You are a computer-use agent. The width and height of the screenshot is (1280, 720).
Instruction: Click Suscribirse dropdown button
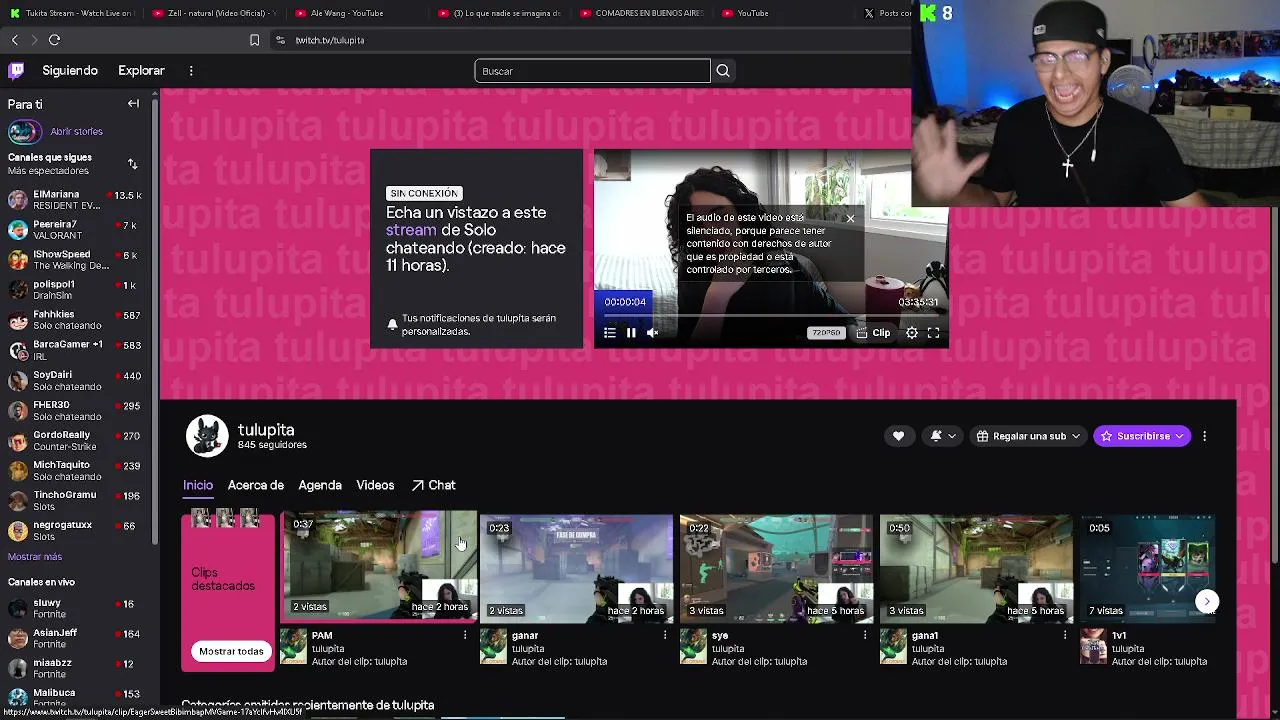click(x=1142, y=436)
